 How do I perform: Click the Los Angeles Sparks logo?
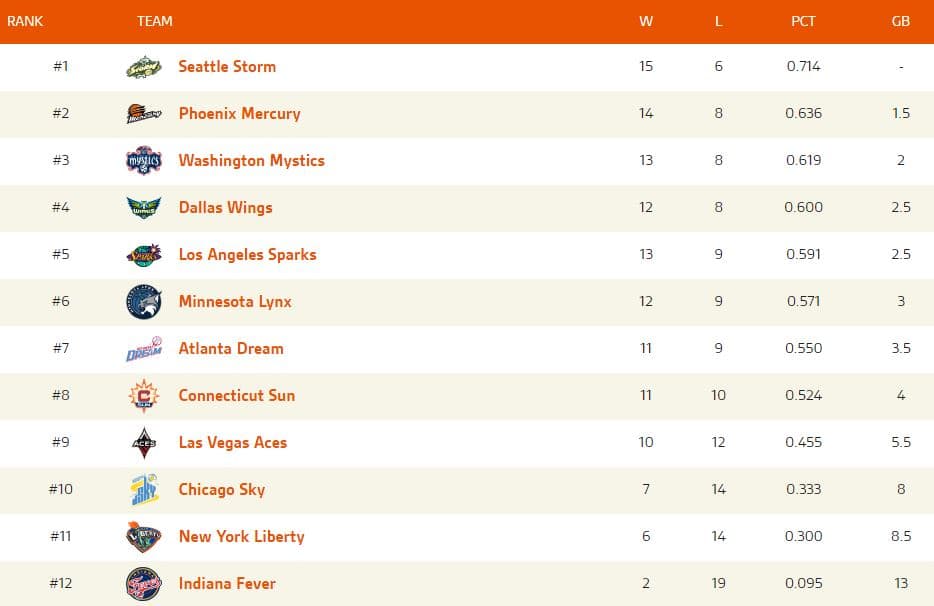pyautogui.click(x=144, y=255)
